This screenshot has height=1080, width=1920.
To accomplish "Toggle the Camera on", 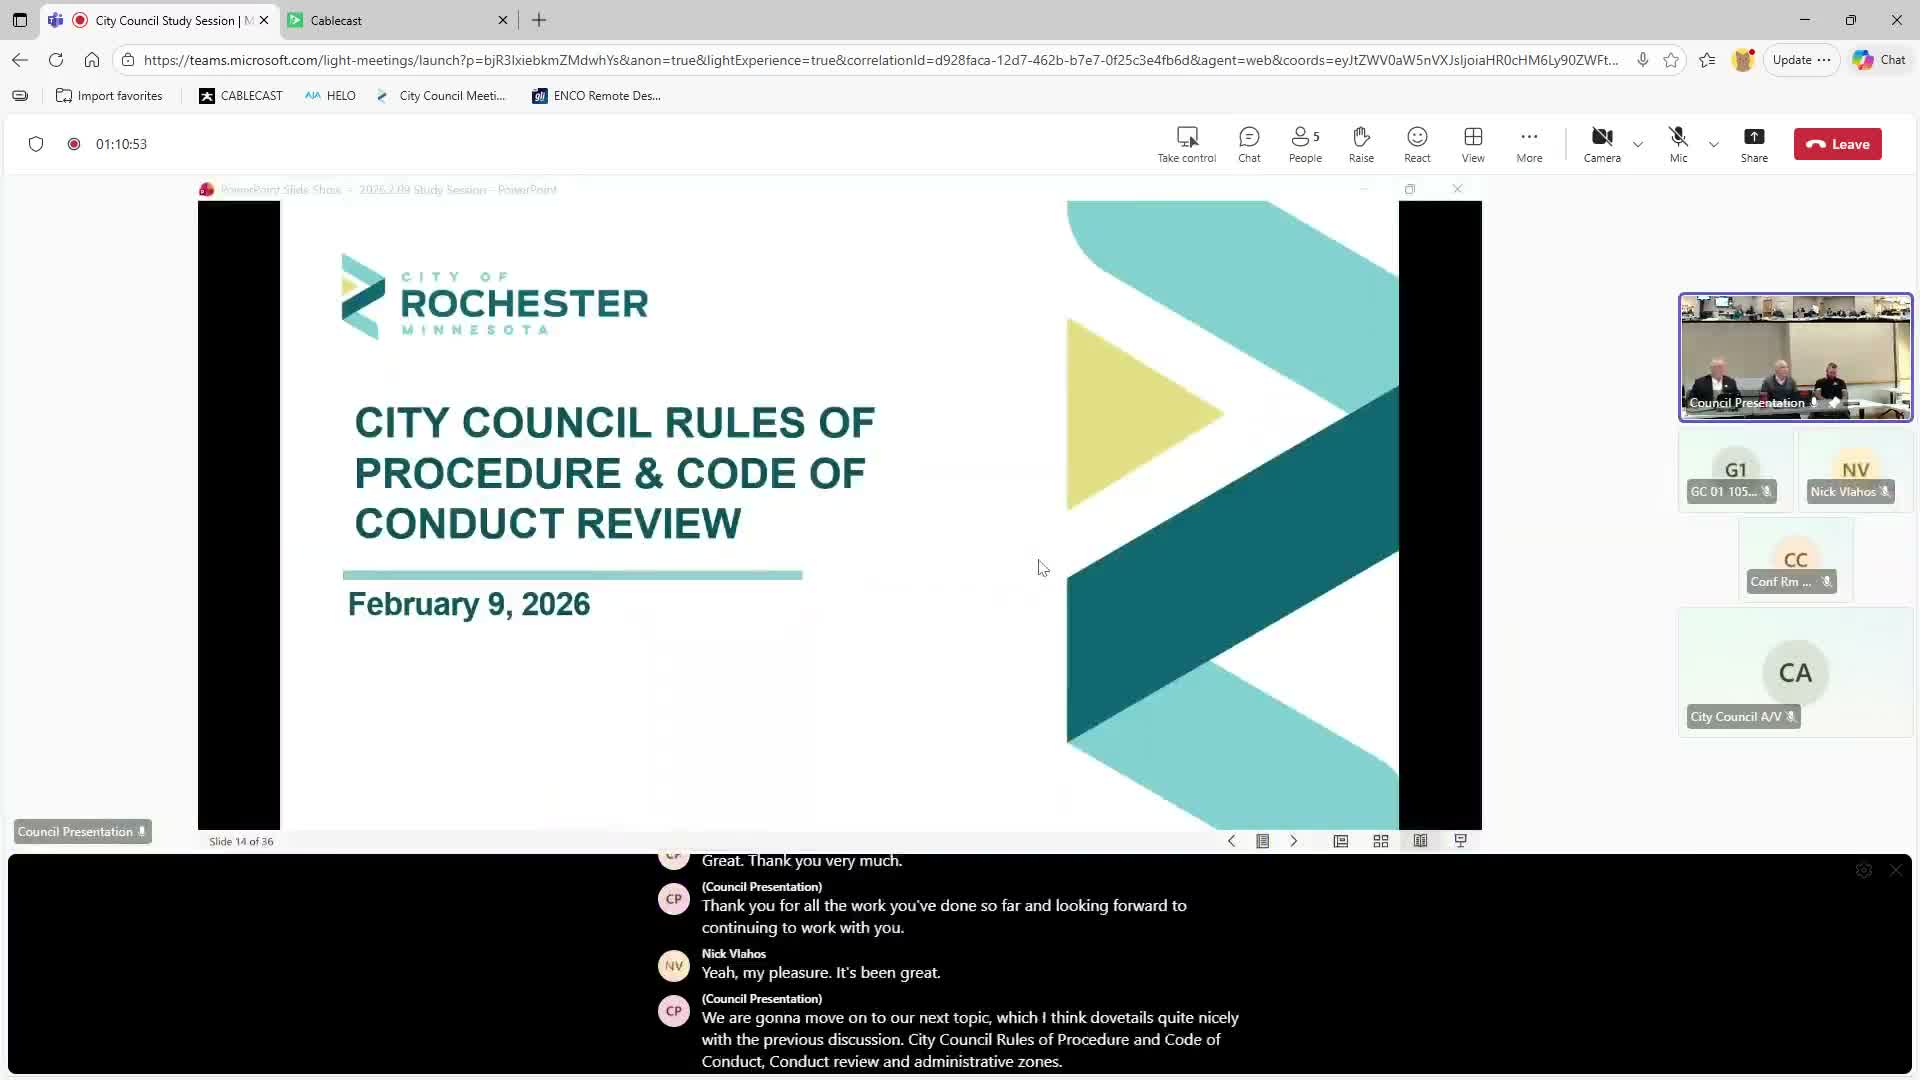I will pos(1602,143).
